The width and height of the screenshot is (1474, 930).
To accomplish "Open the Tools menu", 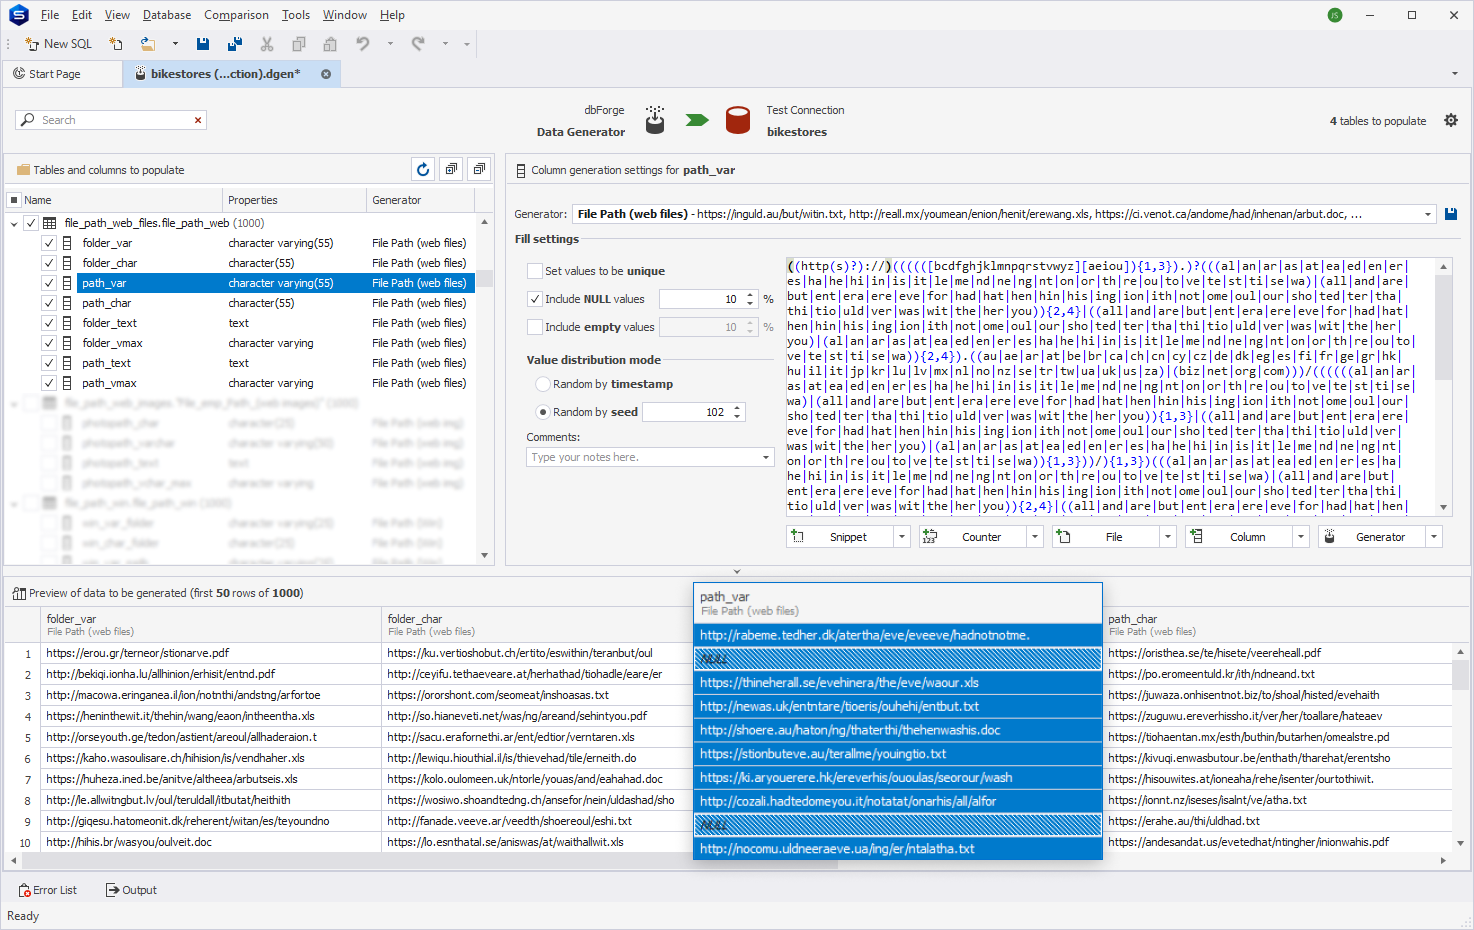I will click(x=296, y=15).
